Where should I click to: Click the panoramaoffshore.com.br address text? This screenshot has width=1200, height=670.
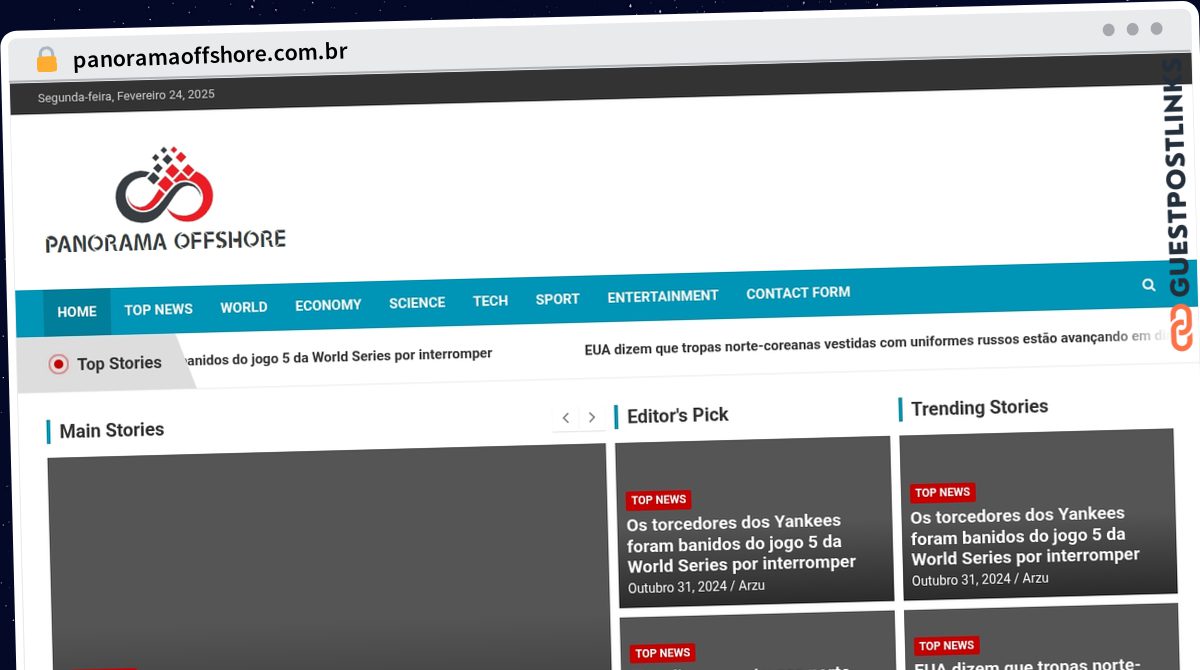tap(210, 56)
